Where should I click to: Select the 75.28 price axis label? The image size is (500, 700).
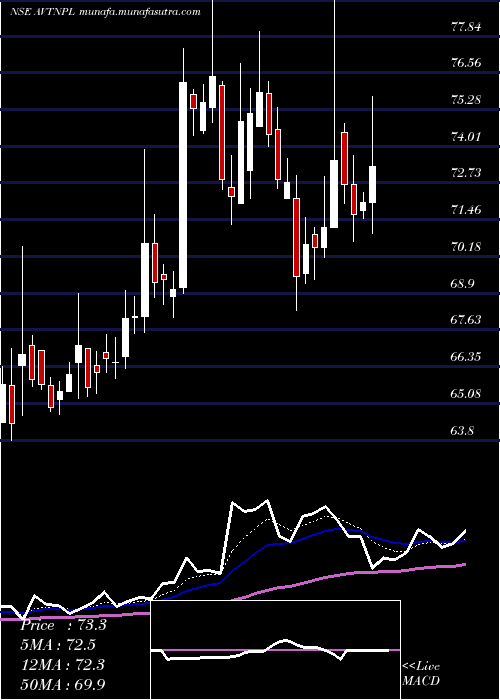click(x=466, y=100)
